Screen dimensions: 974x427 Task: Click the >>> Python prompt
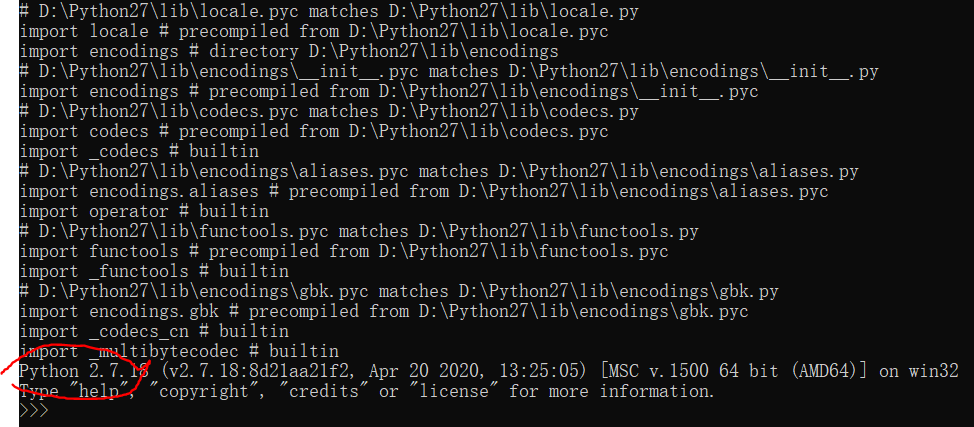34,411
